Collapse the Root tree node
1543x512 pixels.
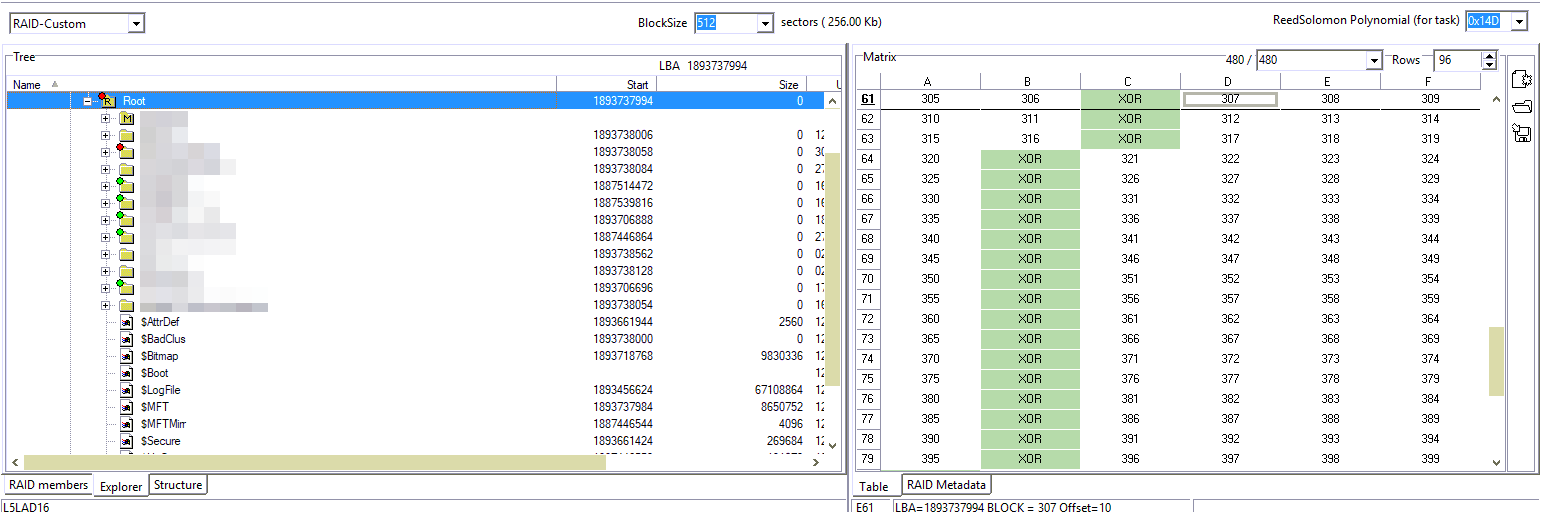tap(88, 101)
